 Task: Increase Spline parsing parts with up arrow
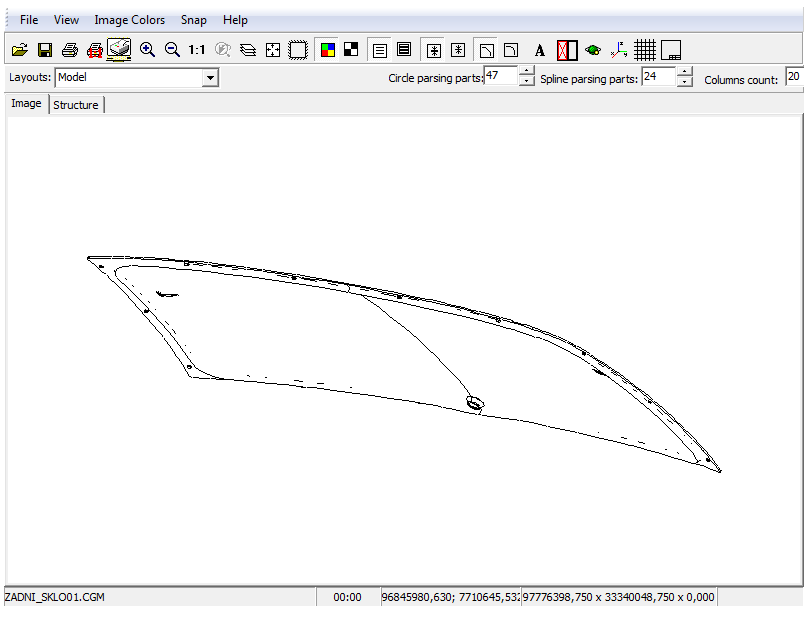pyautogui.click(x=684, y=72)
